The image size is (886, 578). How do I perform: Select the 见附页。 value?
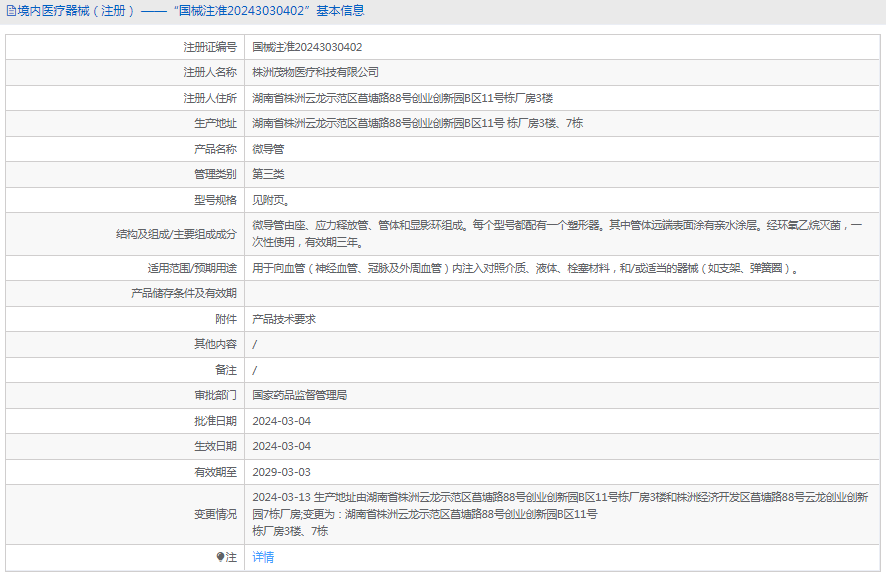click(x=271, y=200)
